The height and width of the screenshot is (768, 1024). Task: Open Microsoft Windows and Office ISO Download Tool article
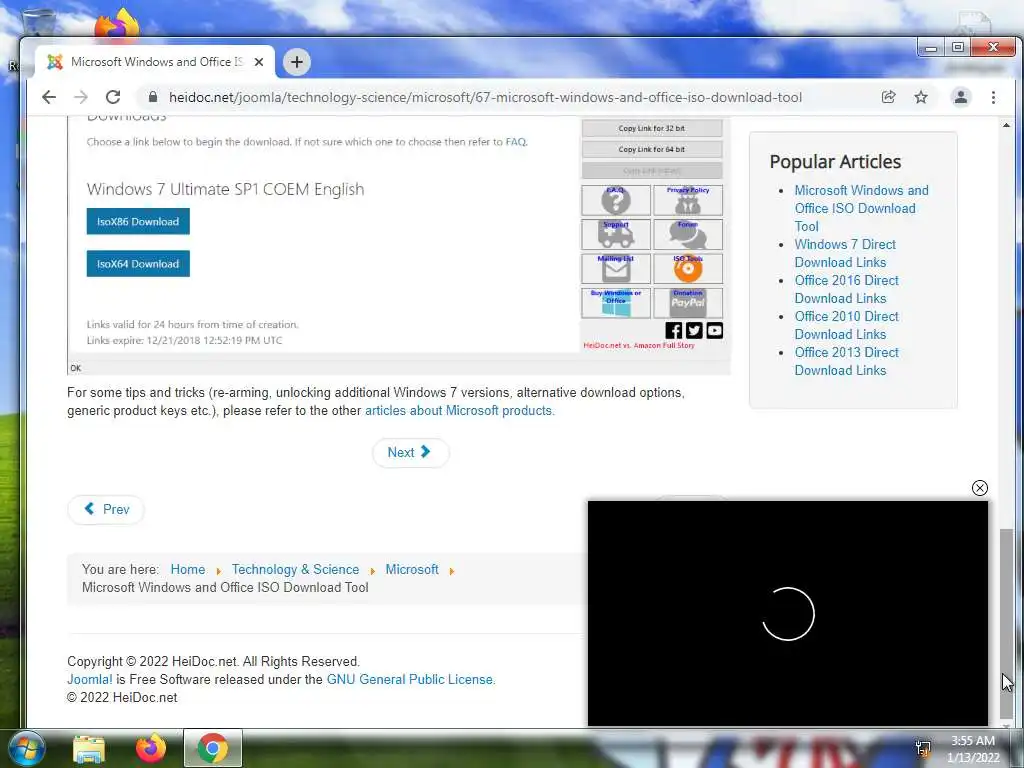pyautogui.click(x=861, y=208)
